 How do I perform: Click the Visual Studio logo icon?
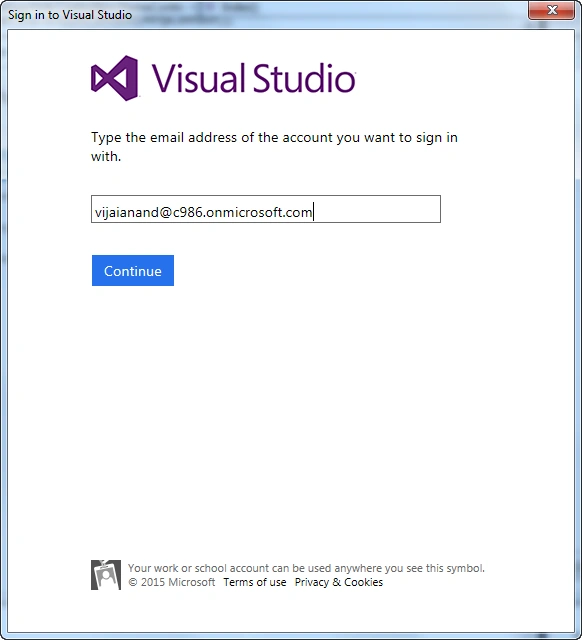pos(115,78)
